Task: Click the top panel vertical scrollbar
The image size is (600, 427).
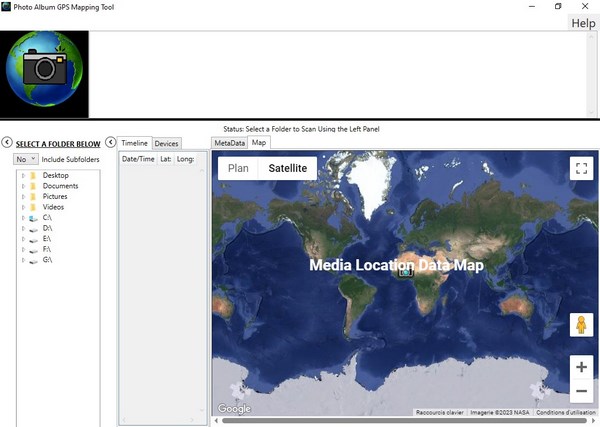Action: (591, 74)
